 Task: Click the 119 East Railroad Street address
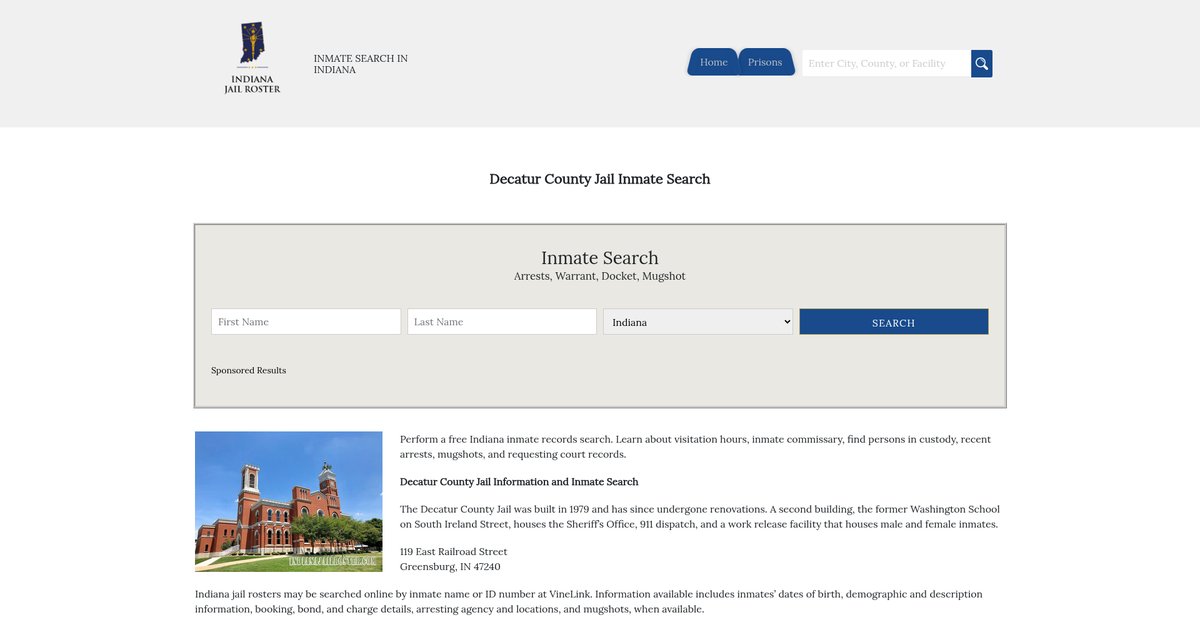453,551
